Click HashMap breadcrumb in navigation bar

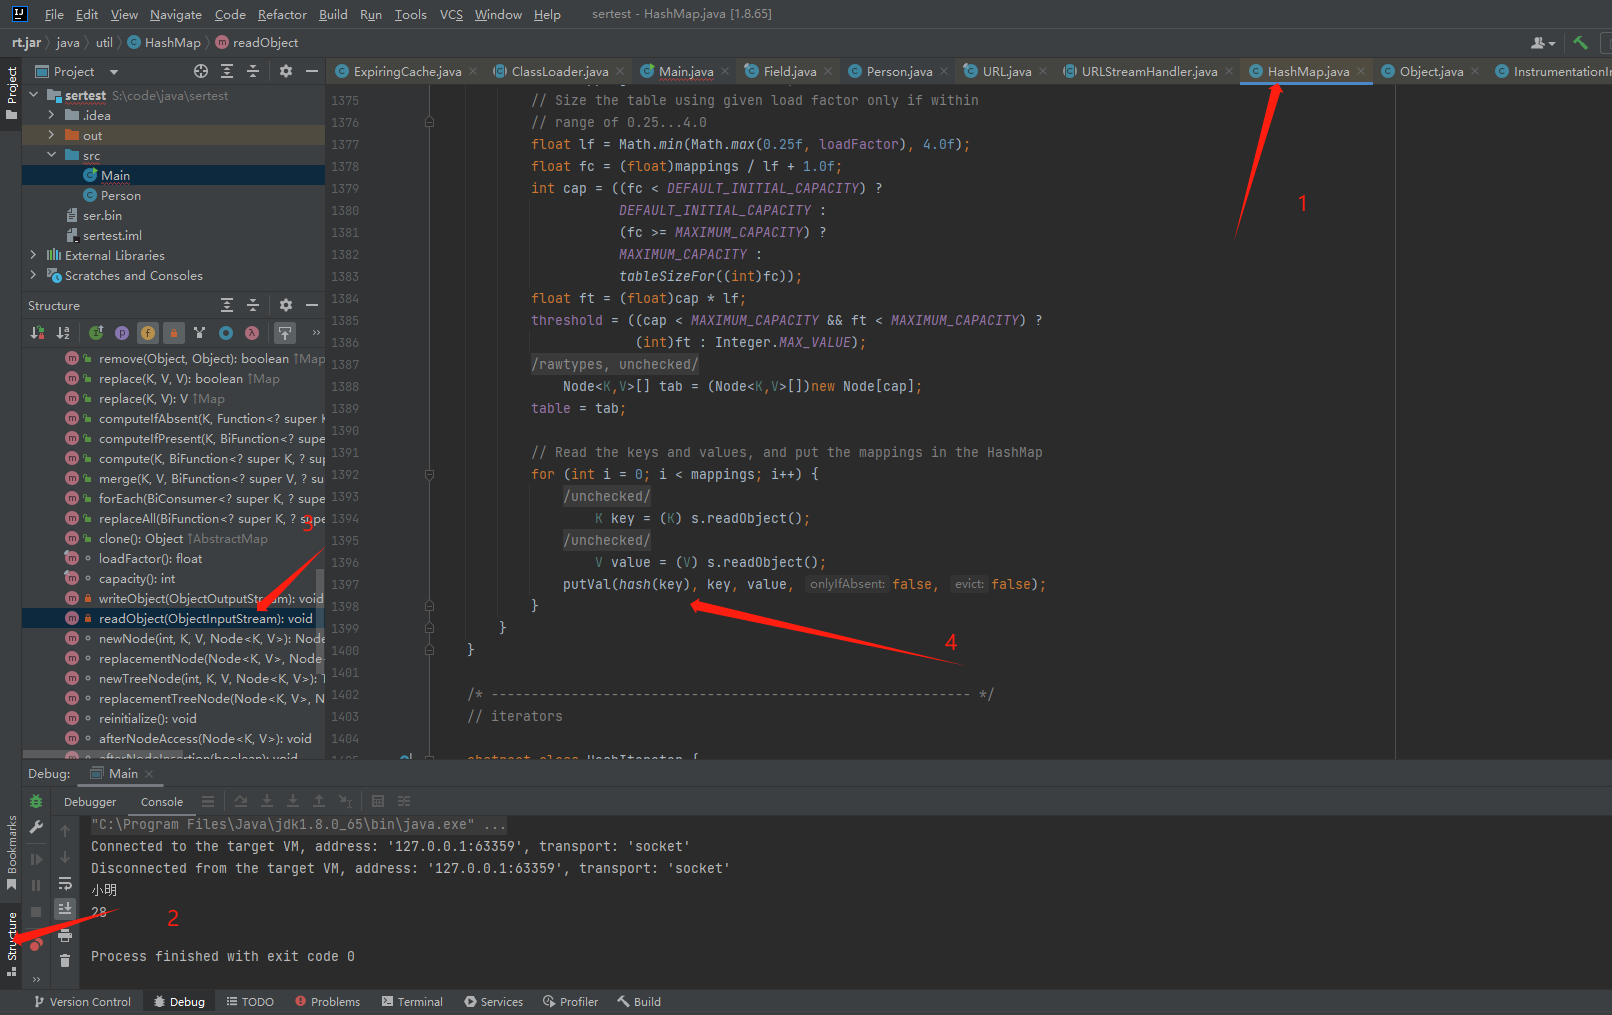[164, 43]
